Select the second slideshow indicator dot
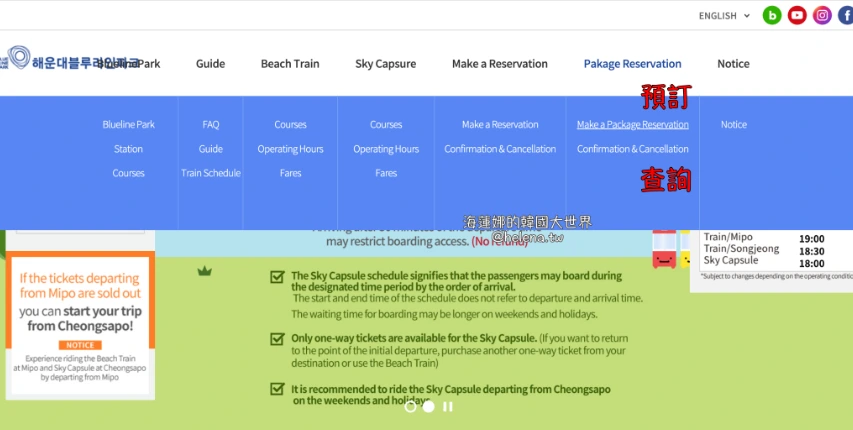853x430 pixels. tap(429, 407)
